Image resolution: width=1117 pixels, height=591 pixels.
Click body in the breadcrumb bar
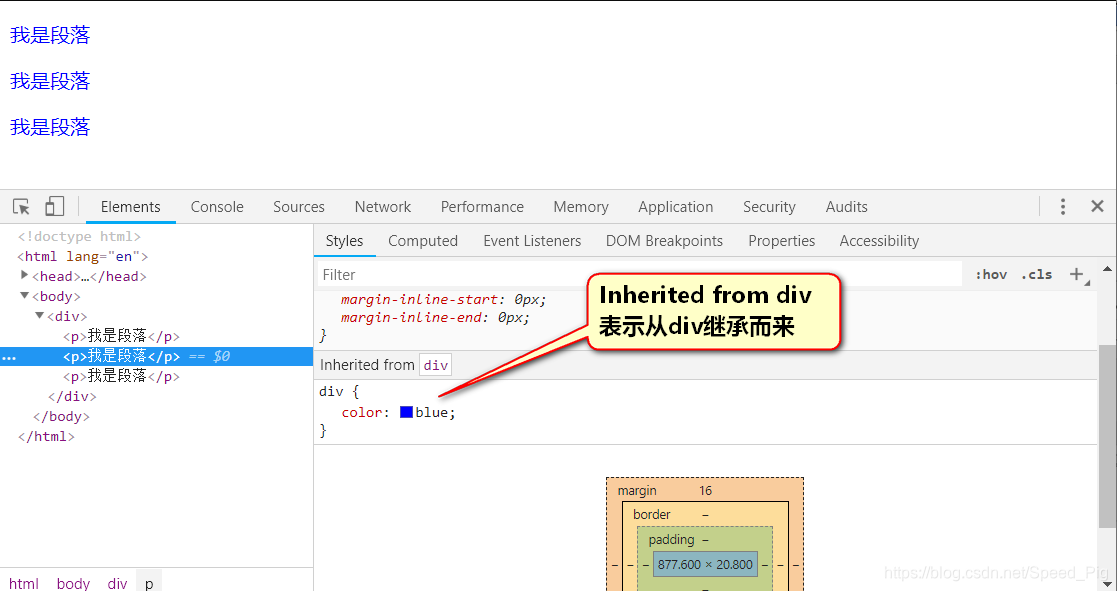coord(73,583)
